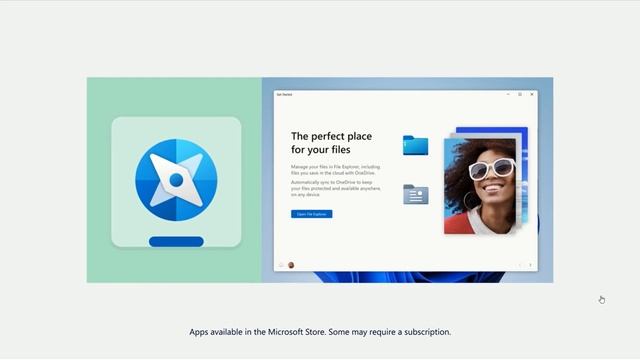Close the Get Started window
Viewport: 640px width, 360px height.
pos(532,94)
